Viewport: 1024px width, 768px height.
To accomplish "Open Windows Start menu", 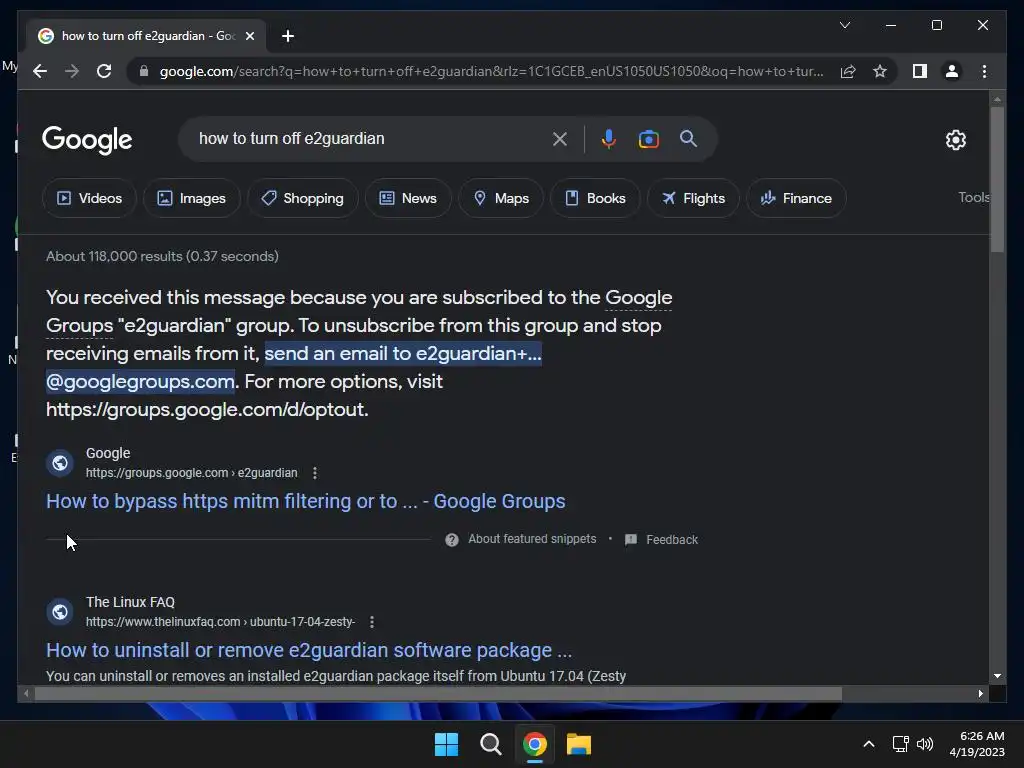I will (x=447, y=744).
